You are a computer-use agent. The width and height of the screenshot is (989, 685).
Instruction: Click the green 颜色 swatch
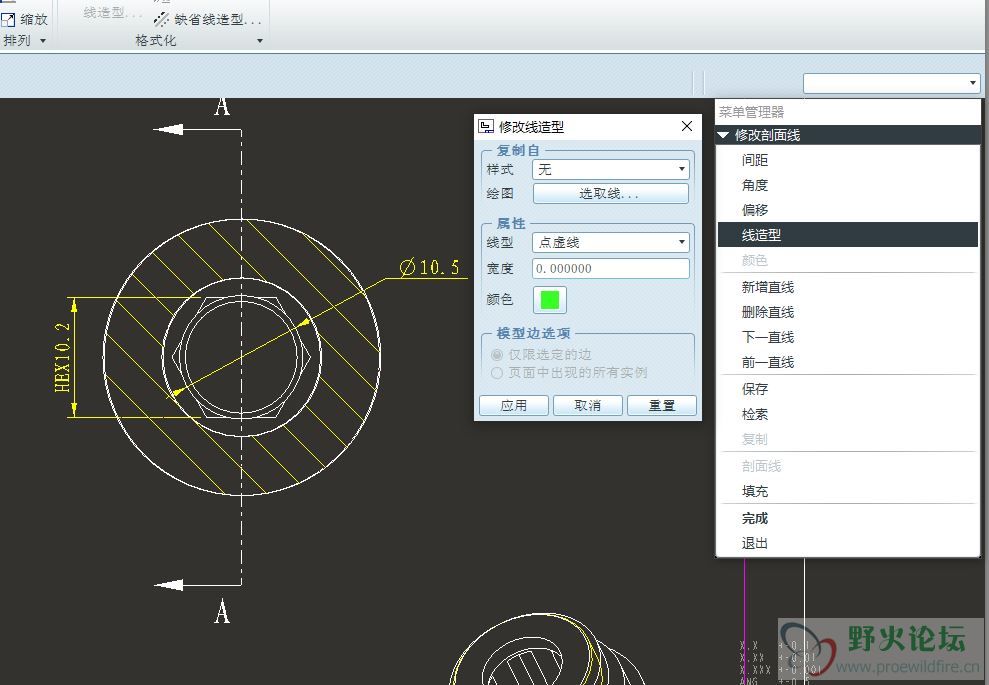[549, 300]
